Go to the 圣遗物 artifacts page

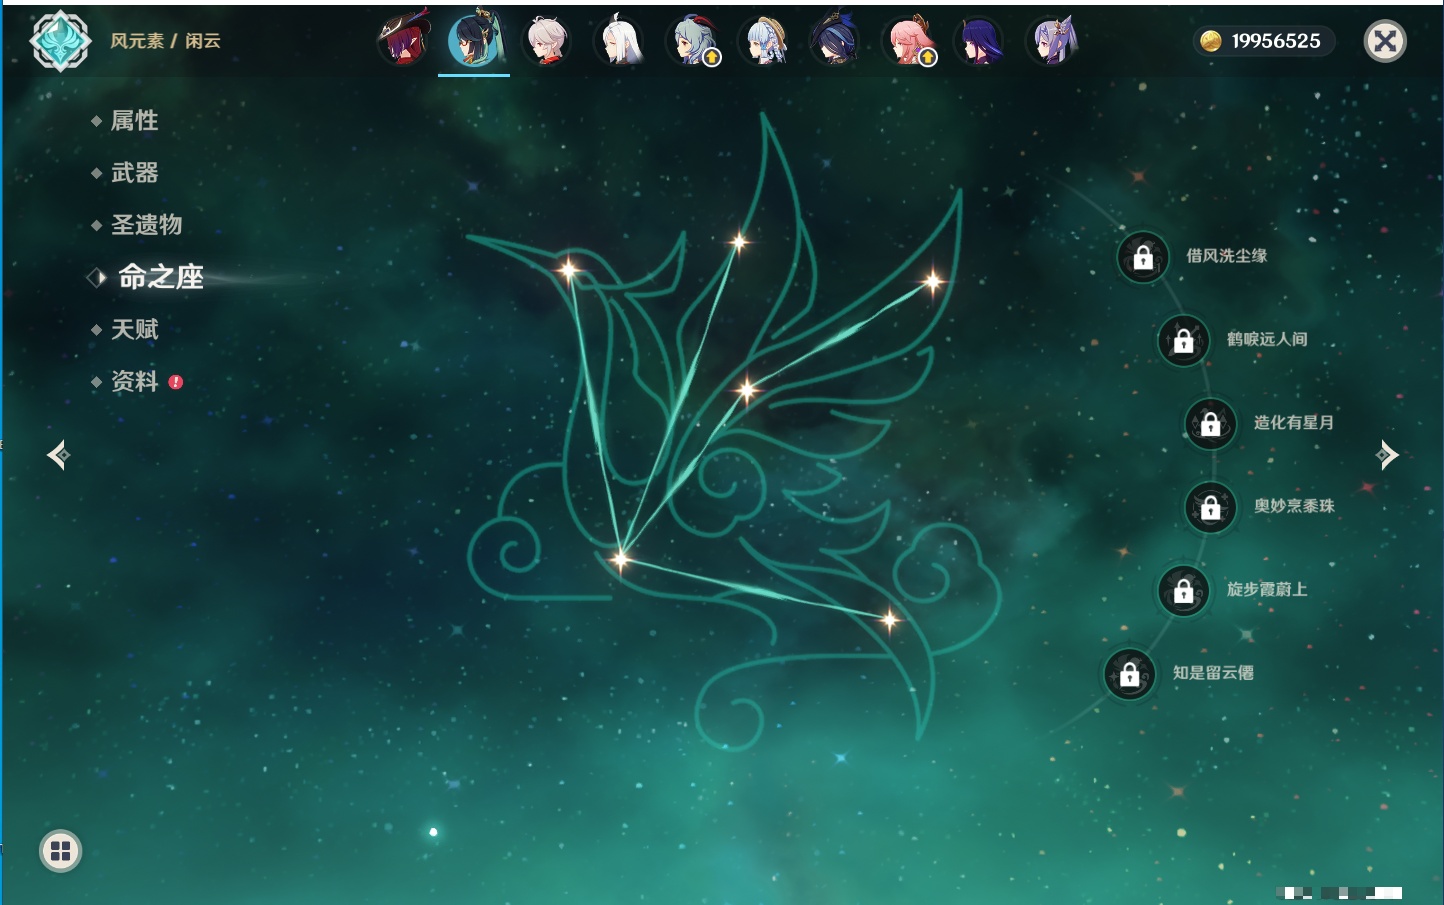click(x=146, y=225)
